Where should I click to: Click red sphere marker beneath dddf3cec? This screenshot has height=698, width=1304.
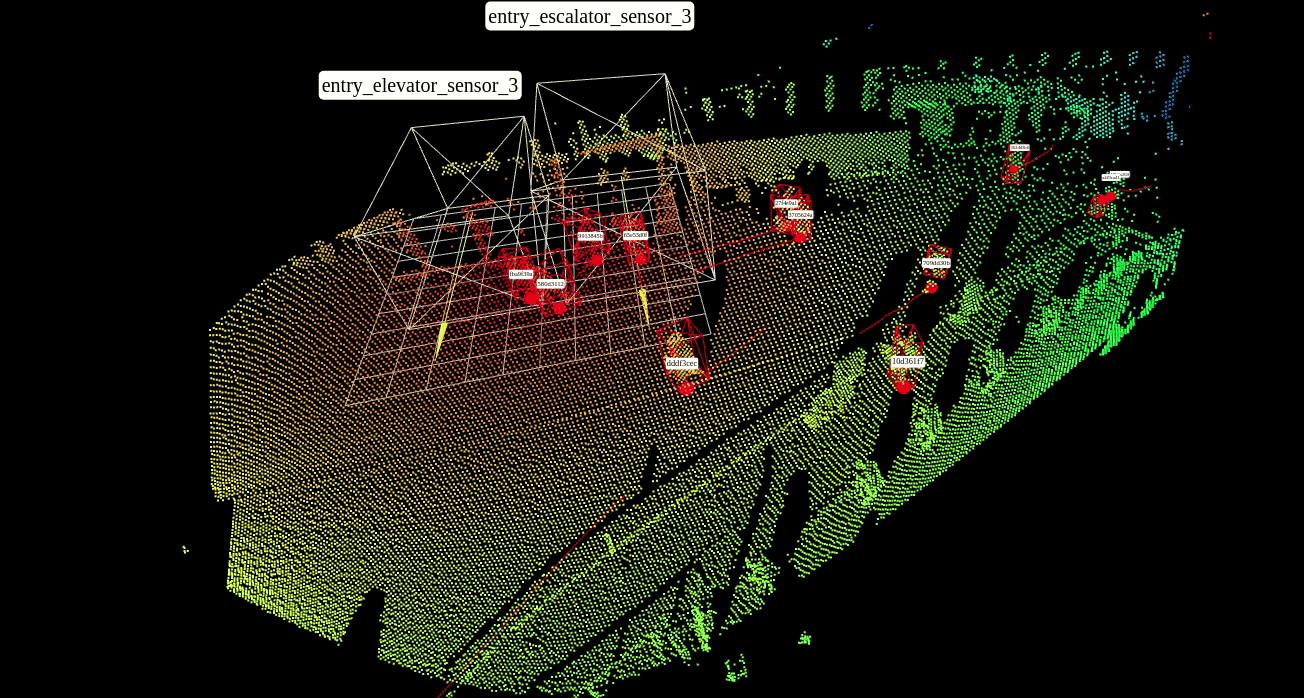pyautogui.click(x=686, y=388)
